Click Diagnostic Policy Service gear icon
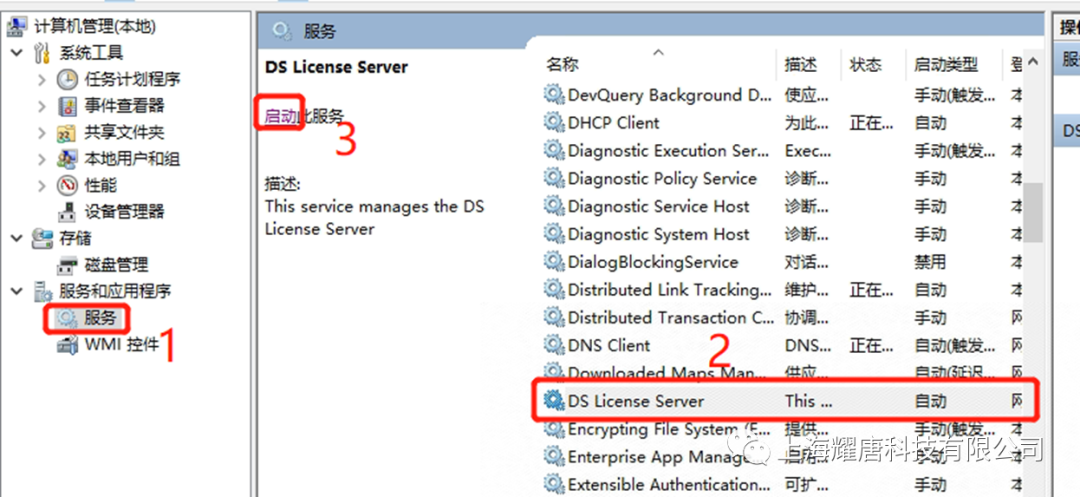 coord(553,178)
